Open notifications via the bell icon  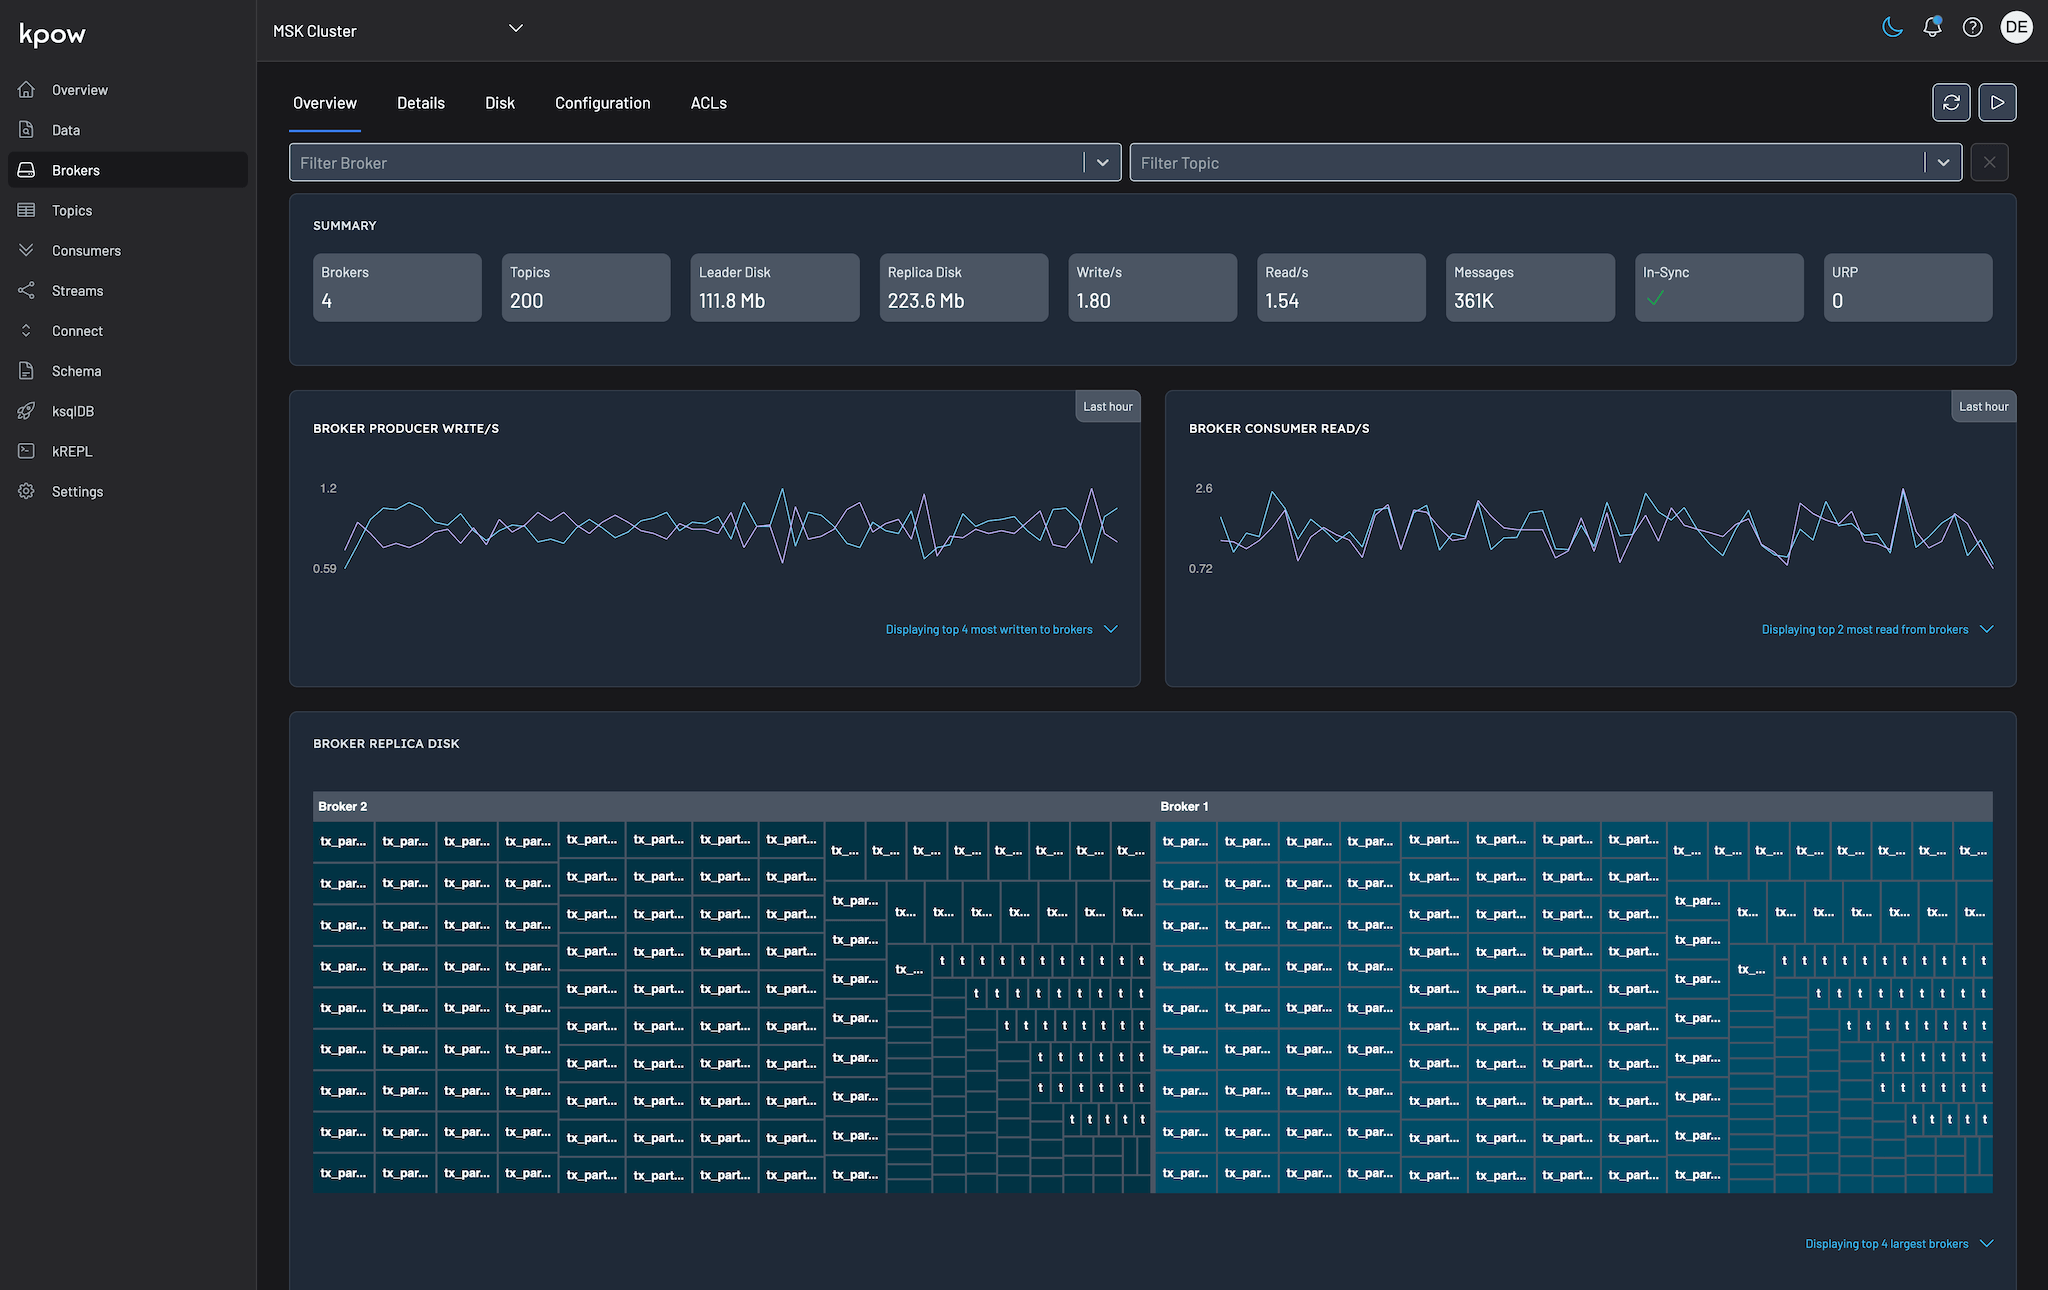click(x=1931, y=27)
